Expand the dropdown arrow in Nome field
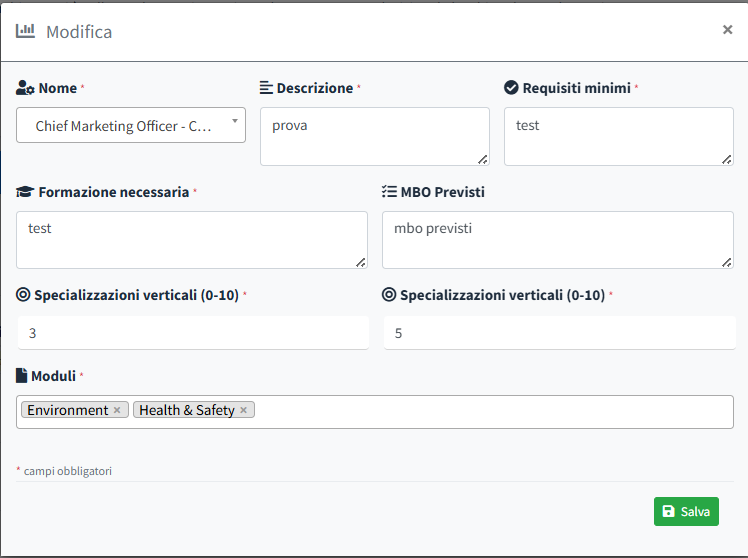Image resolution: width=748 pixels, height=558 pixels. (234, 122)
